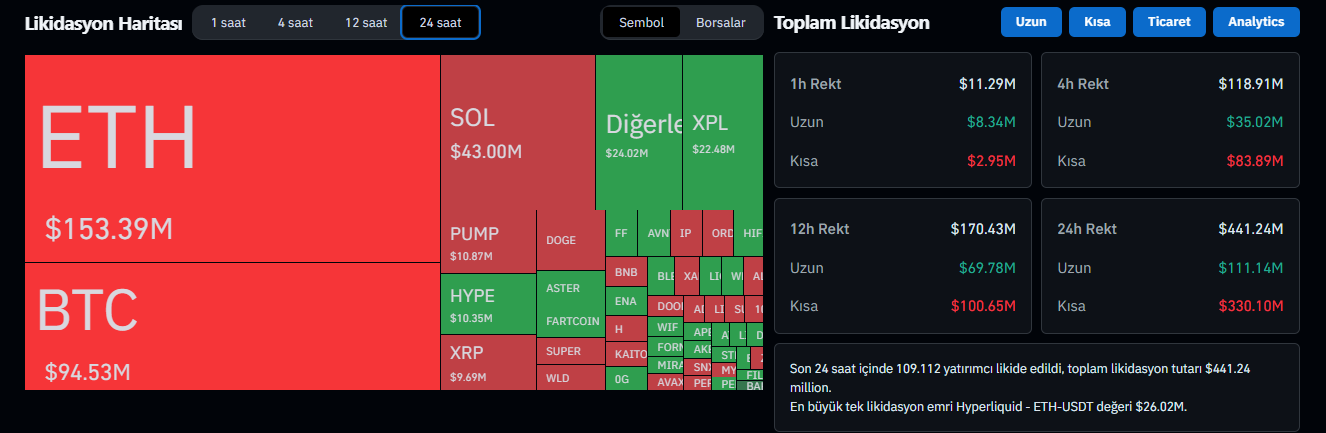Click the ETH liquidation tile
Screen dimensions: 1326x433
(x=232, y=158)
